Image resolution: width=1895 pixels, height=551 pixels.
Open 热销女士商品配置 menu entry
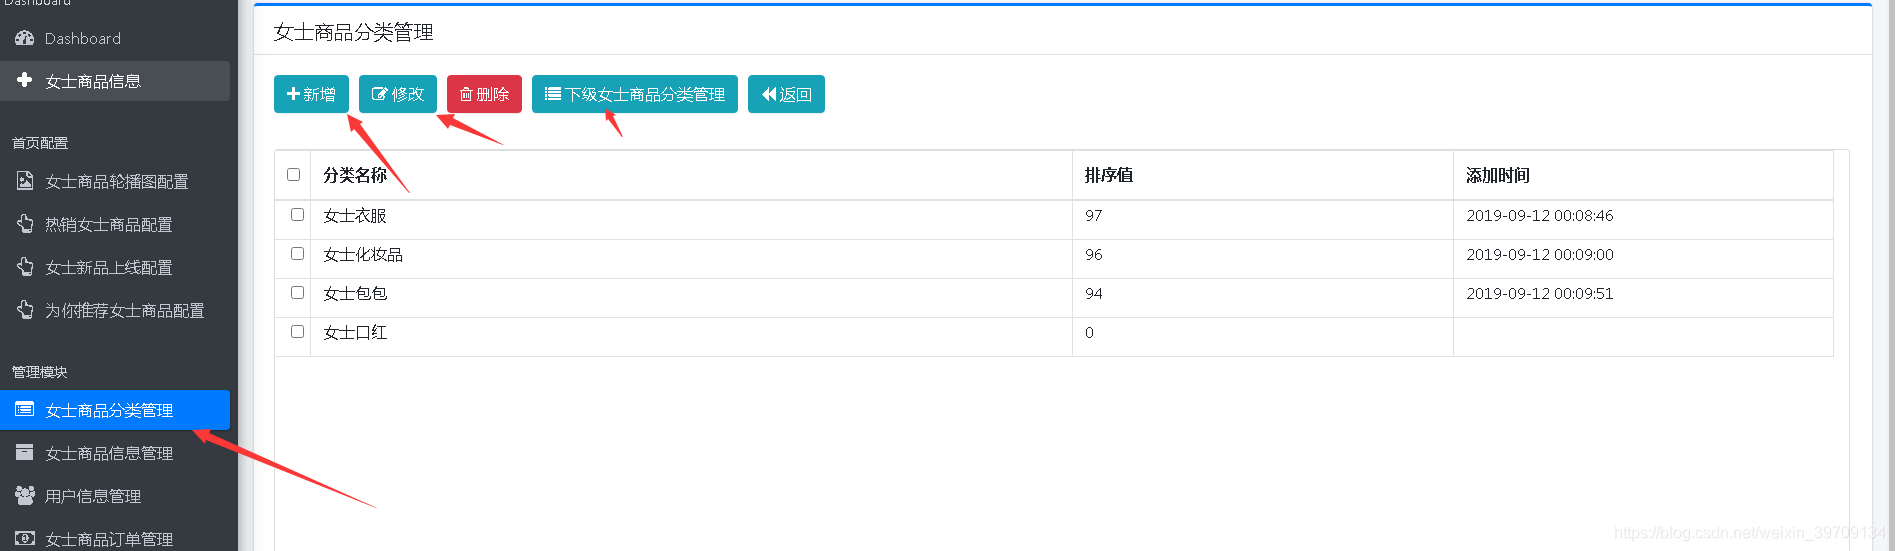(115, 224)
